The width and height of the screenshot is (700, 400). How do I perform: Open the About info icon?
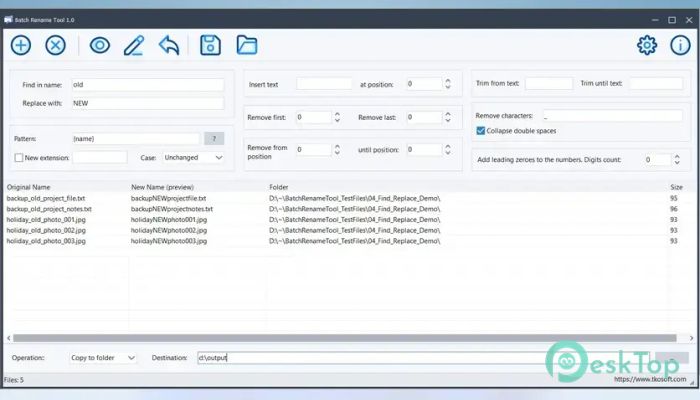[680, 45]
